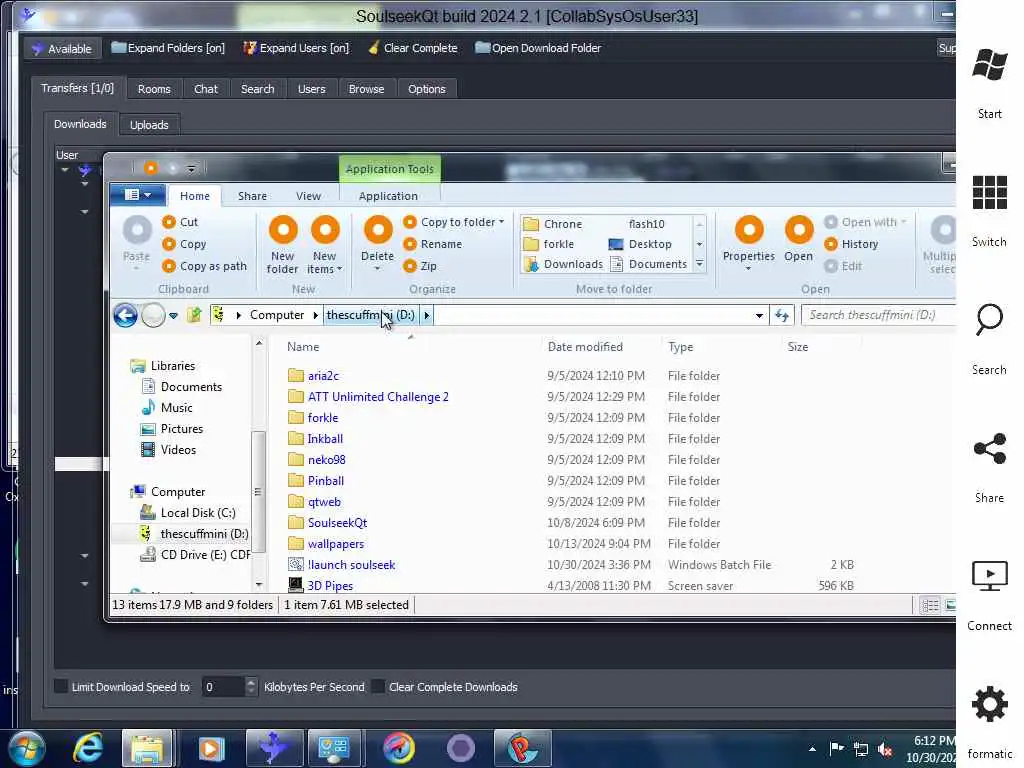Toggle Expand Users [on] in Soulseek
This screenshot has height=768, width=1024.
click(x=296, y=48)
